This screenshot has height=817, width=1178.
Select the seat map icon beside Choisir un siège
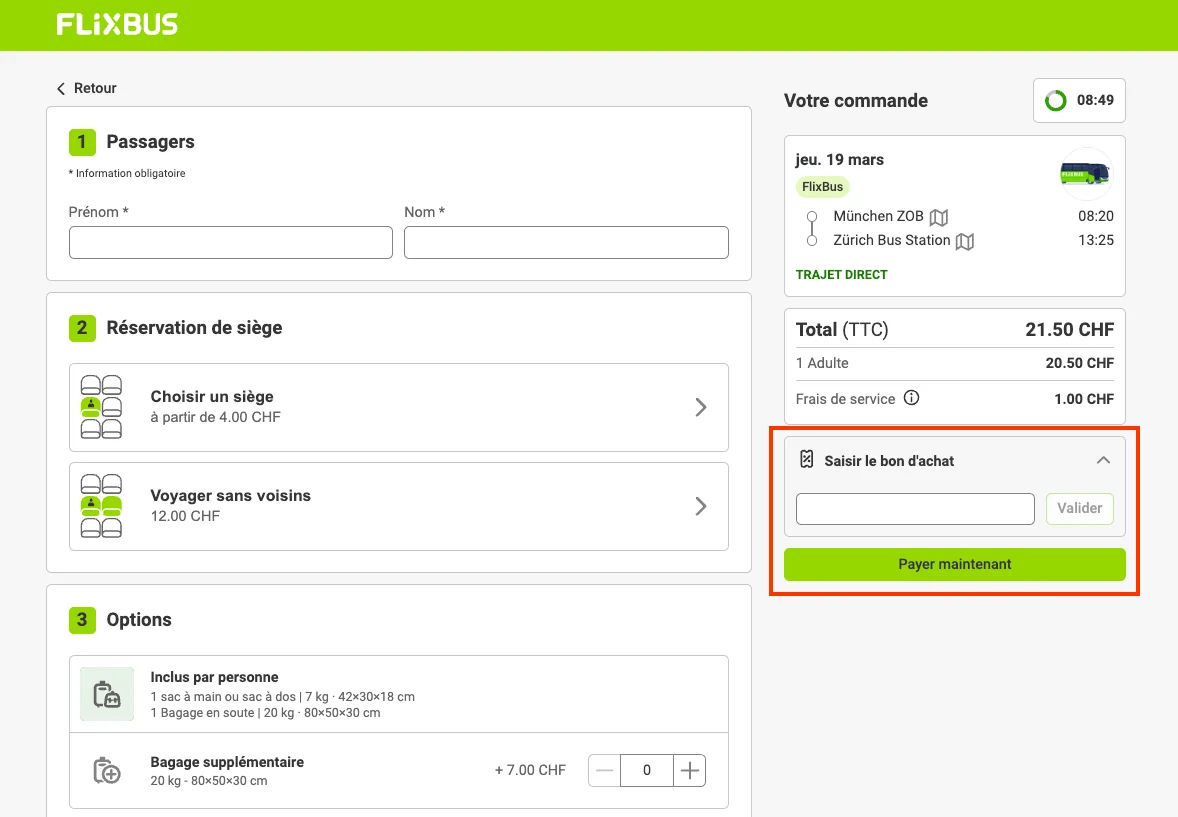101,407
